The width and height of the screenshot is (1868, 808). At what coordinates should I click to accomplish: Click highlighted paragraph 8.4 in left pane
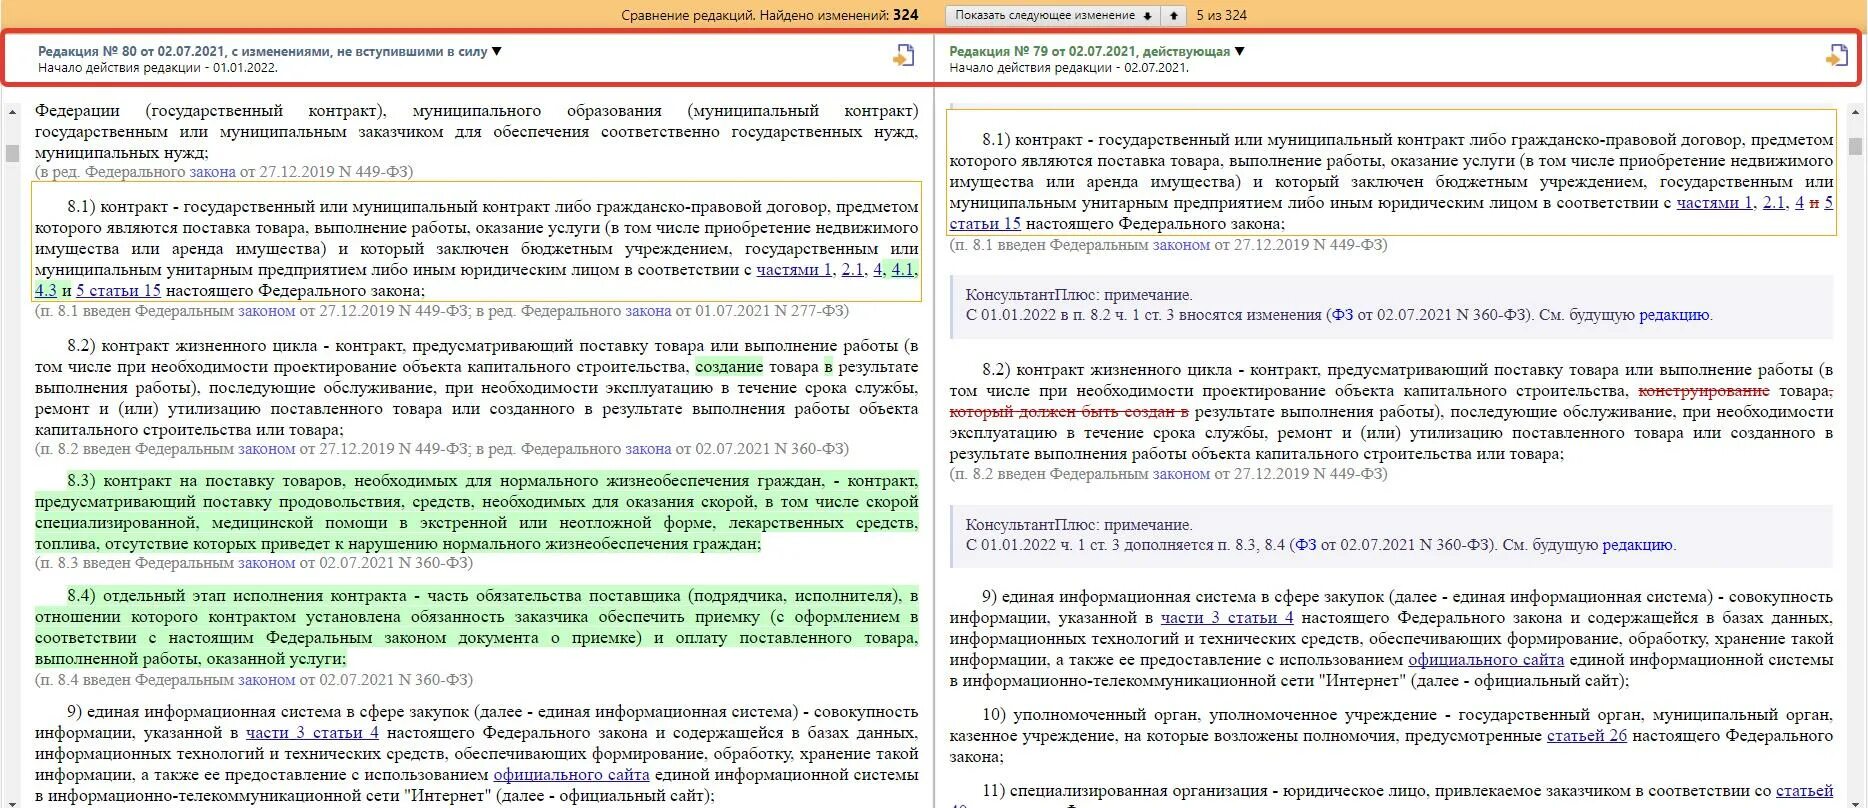pos(476,627)
